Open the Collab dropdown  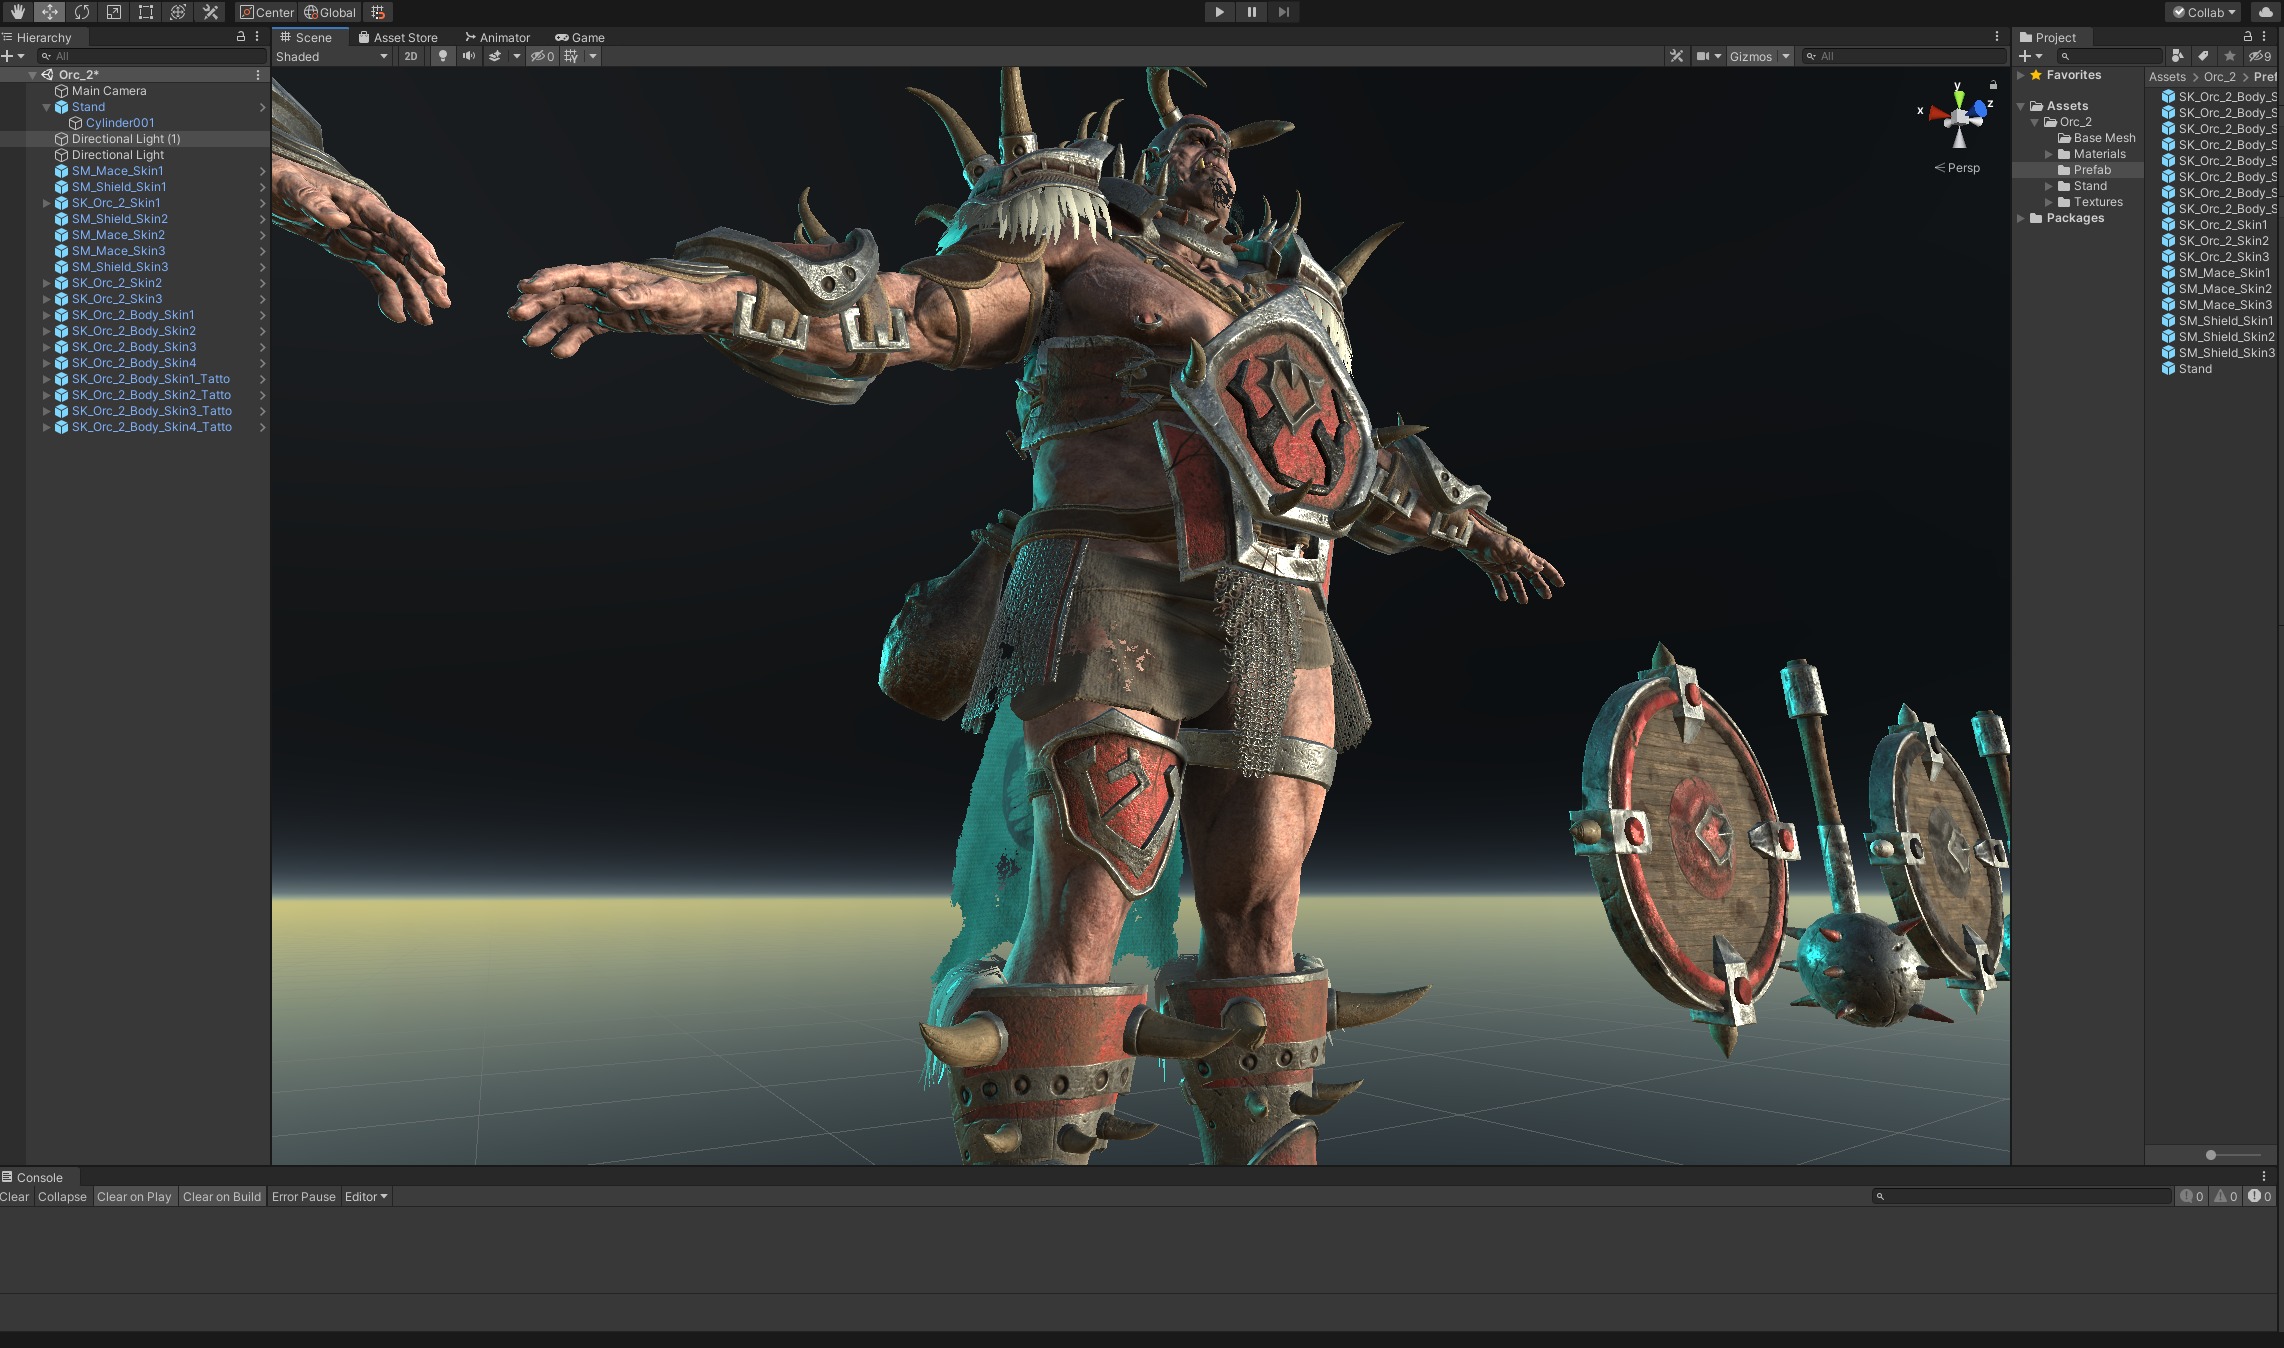point(2205,12)
